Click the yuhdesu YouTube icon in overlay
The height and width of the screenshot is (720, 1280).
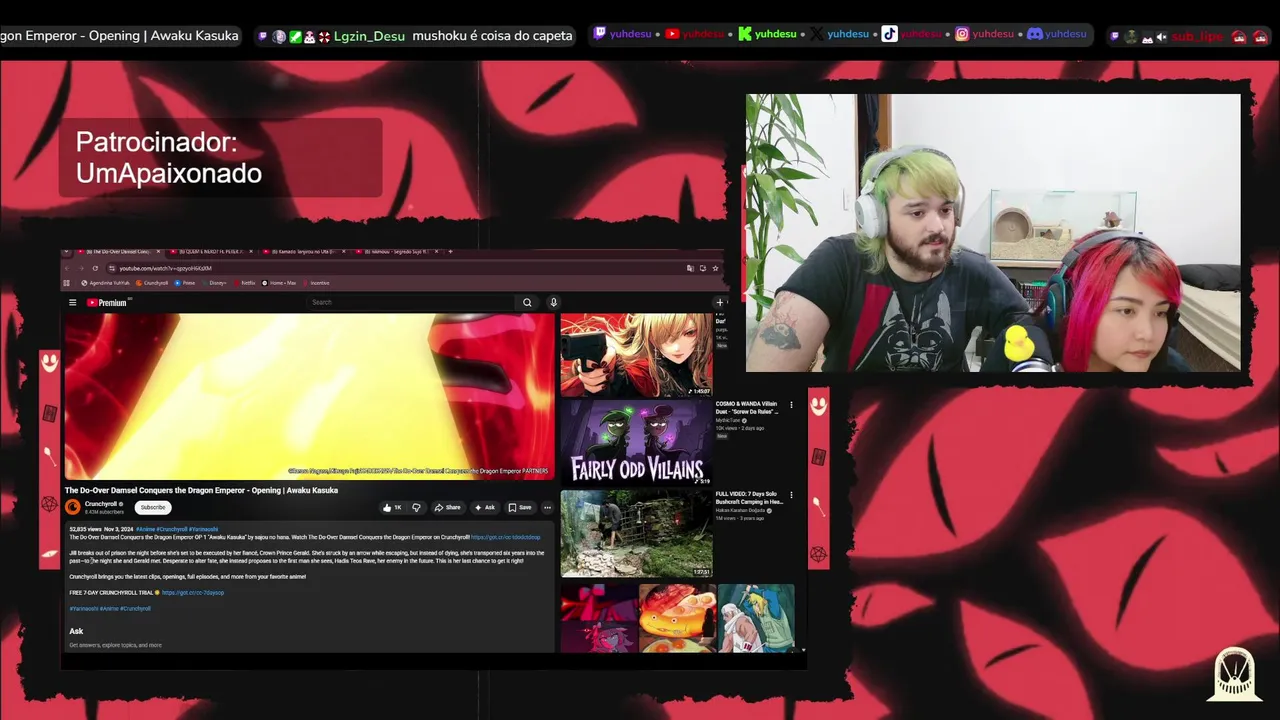pyautogui.click(x=672, y=33)
